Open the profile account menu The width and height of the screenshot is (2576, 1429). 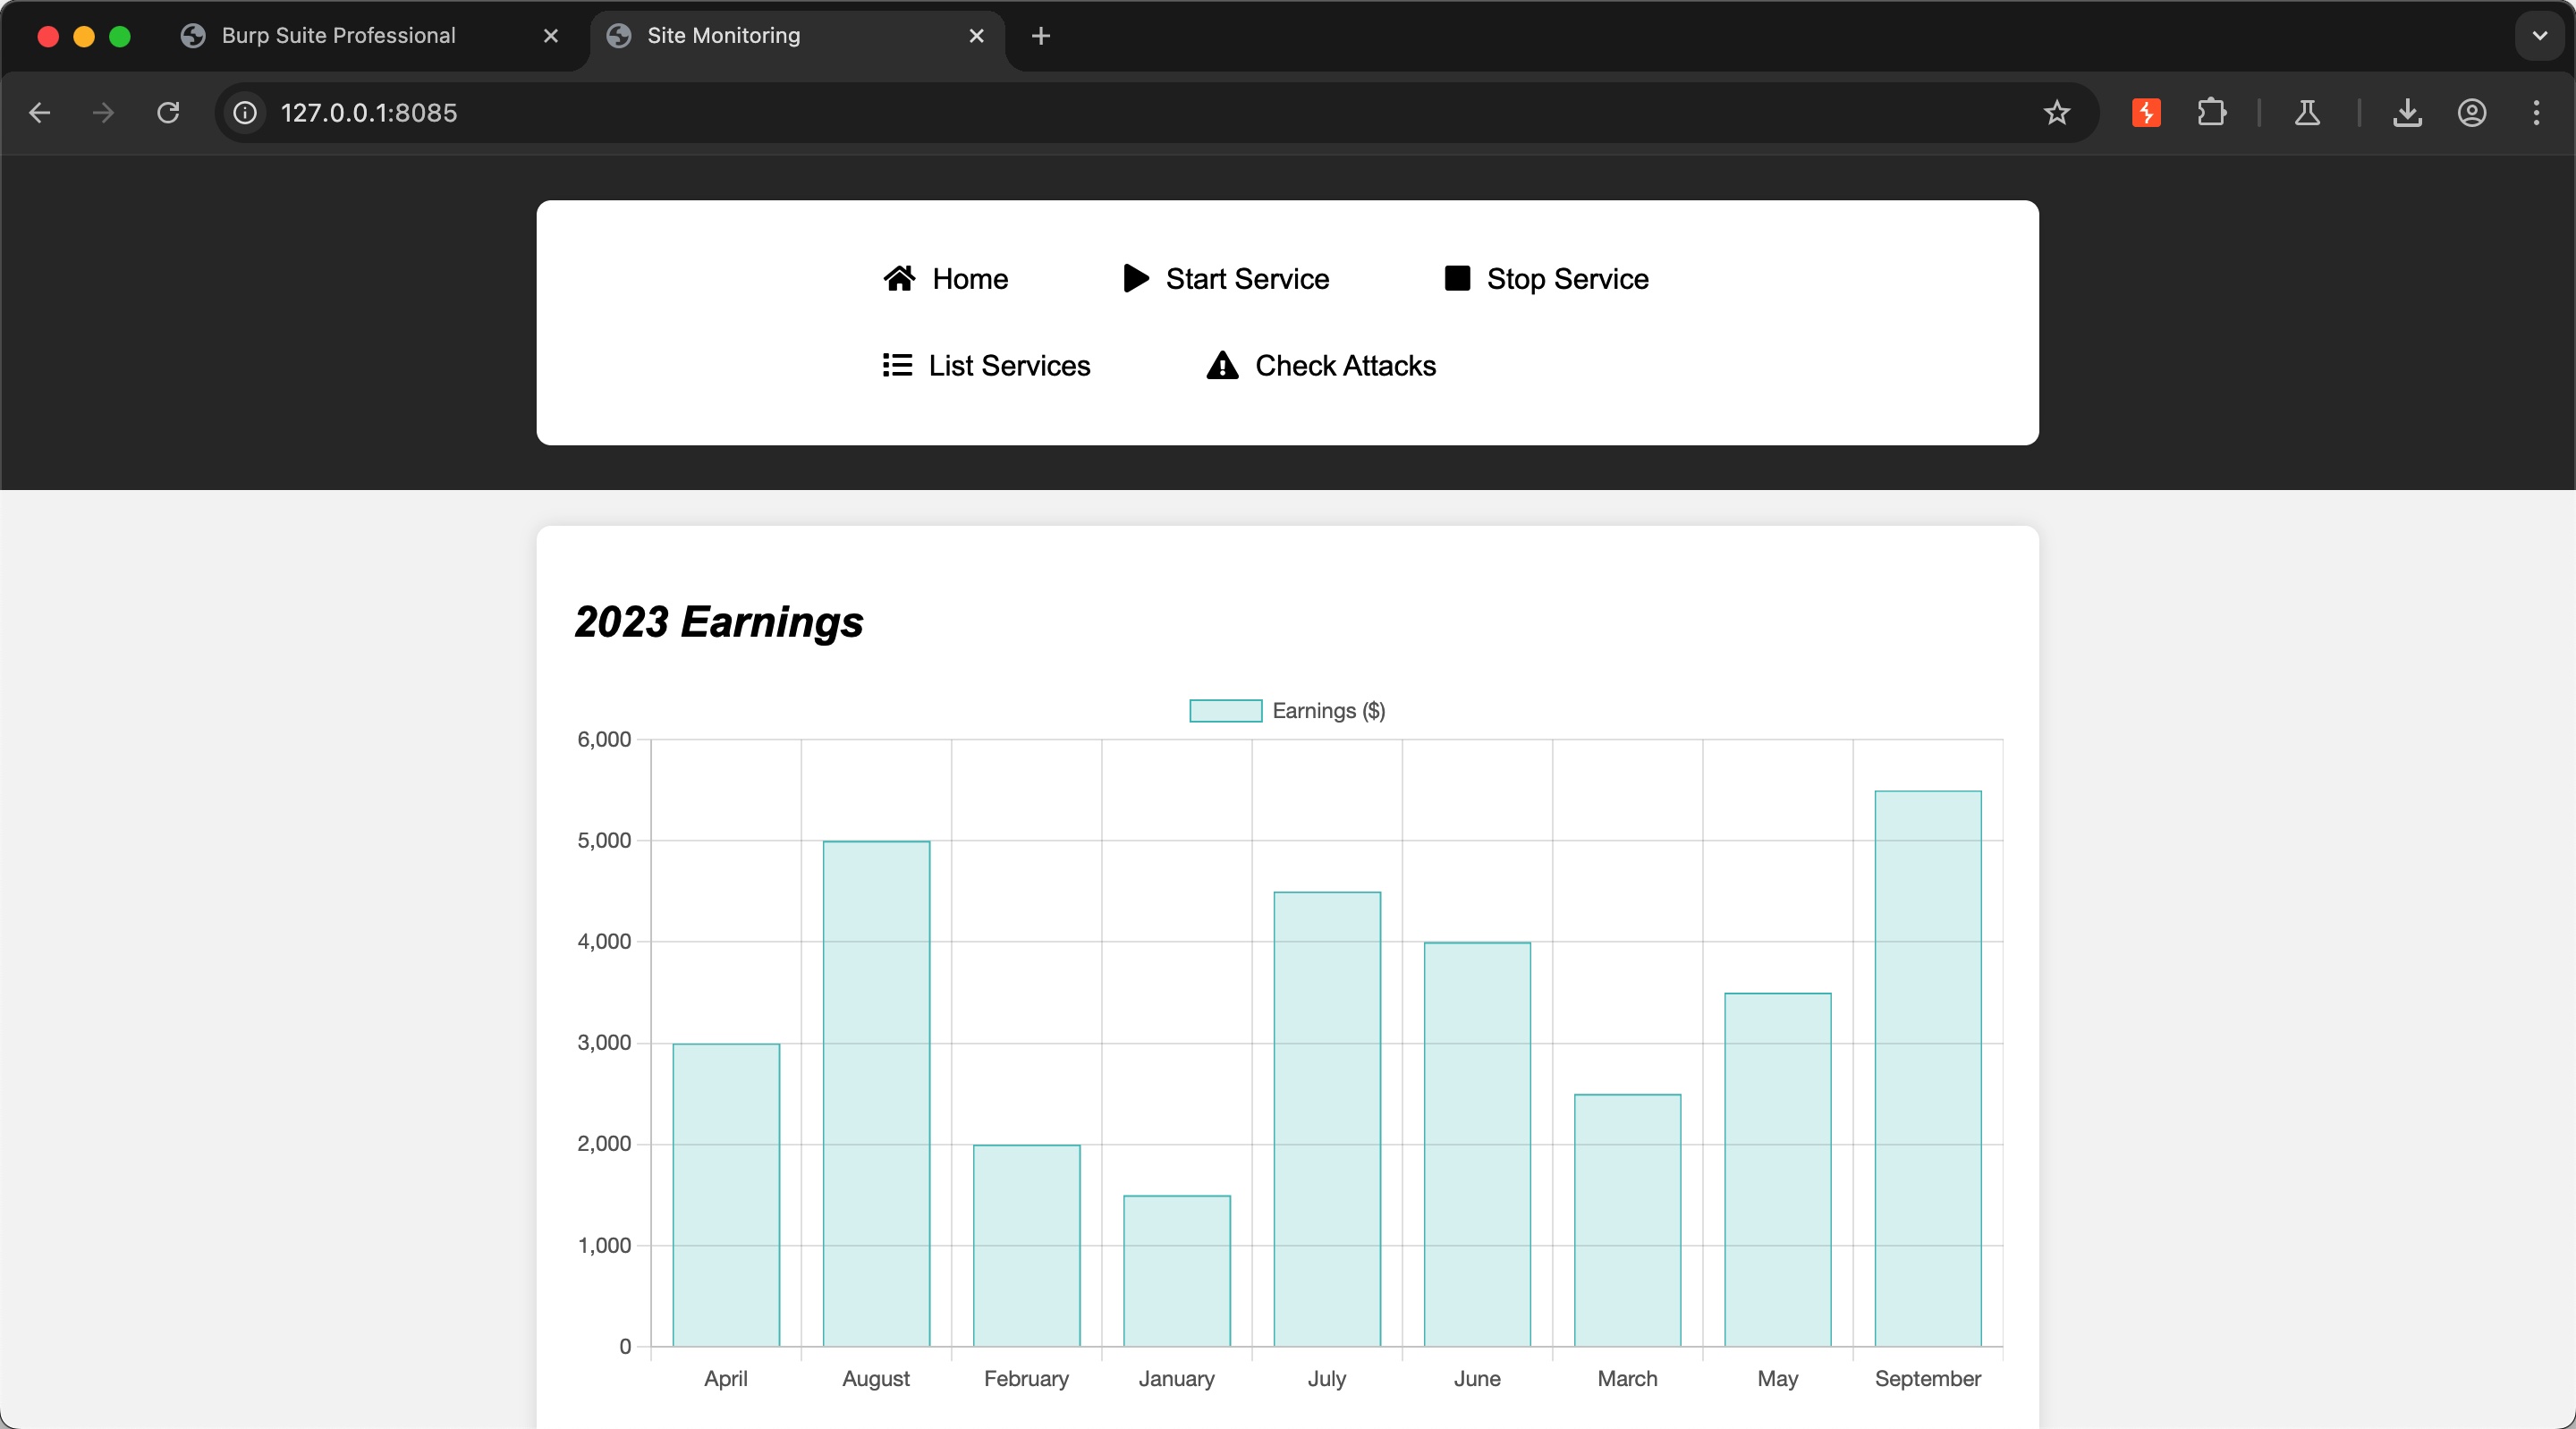[2472, 113]
